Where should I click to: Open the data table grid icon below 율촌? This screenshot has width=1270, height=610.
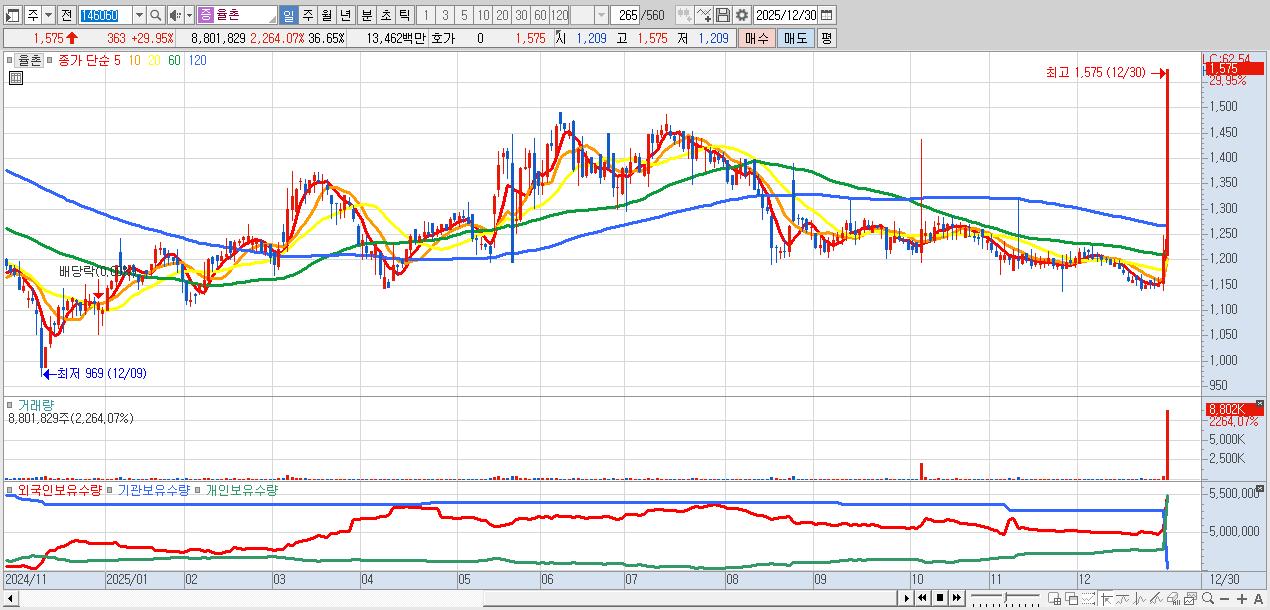click(15, 77)
